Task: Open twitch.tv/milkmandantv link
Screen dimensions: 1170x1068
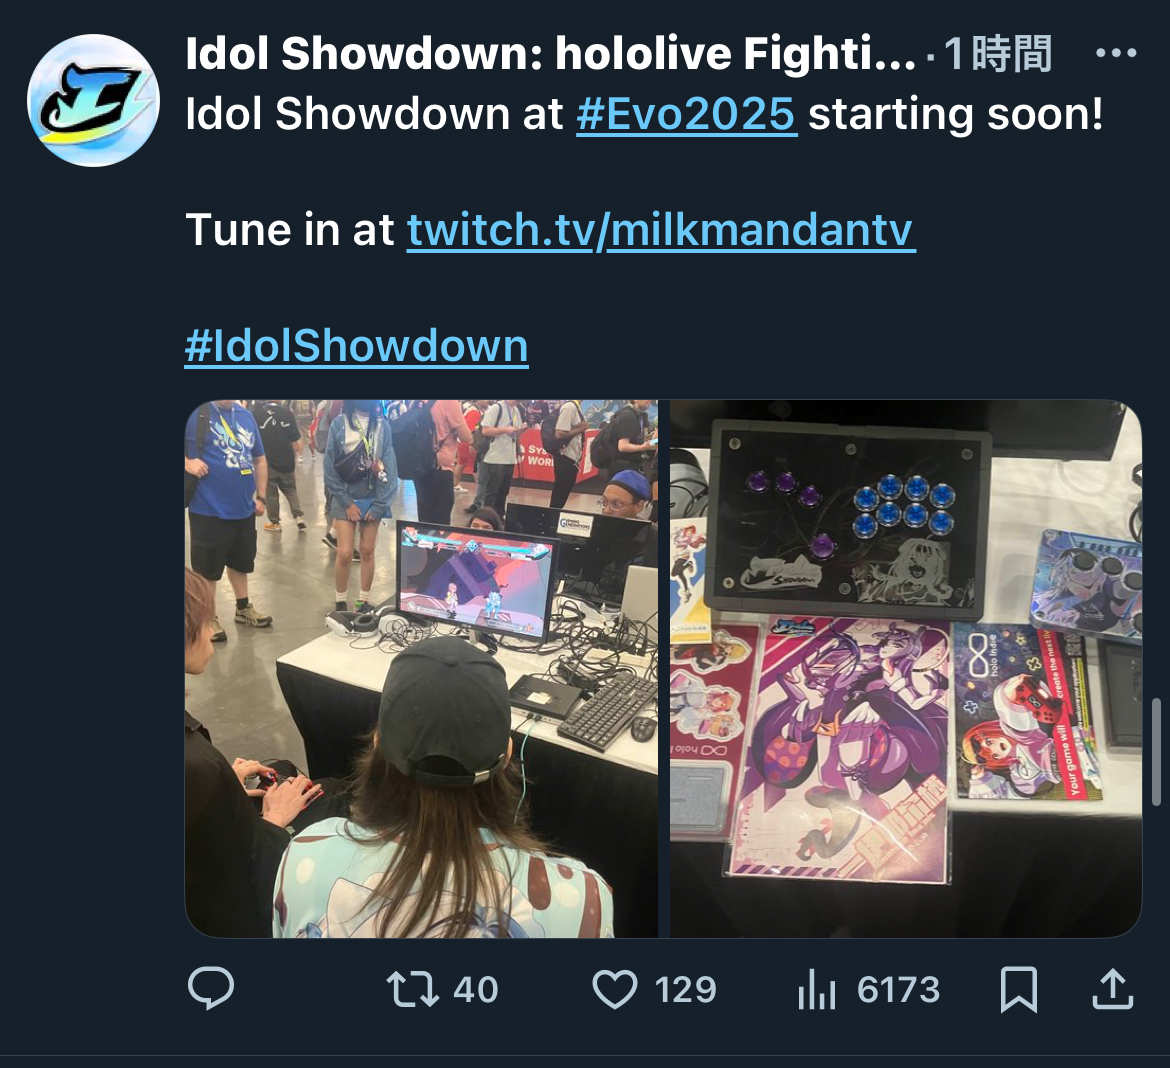Action: pos(660,230)
